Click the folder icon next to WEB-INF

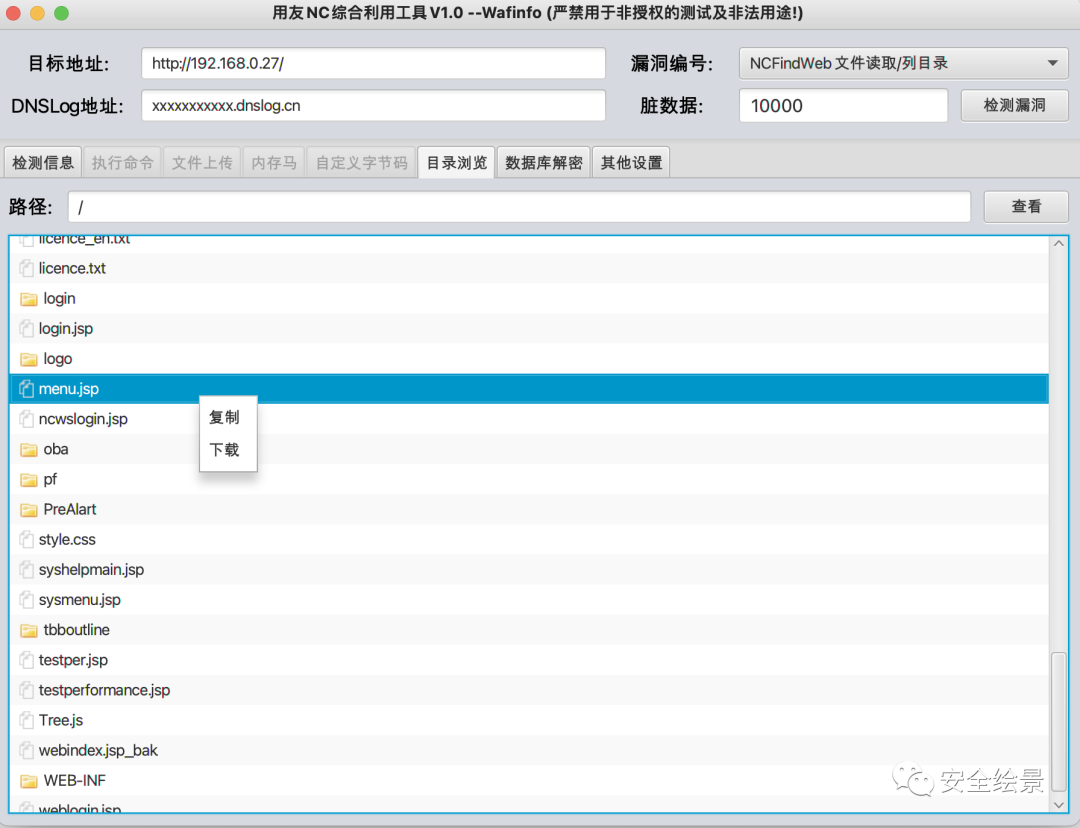click(29, 781)
